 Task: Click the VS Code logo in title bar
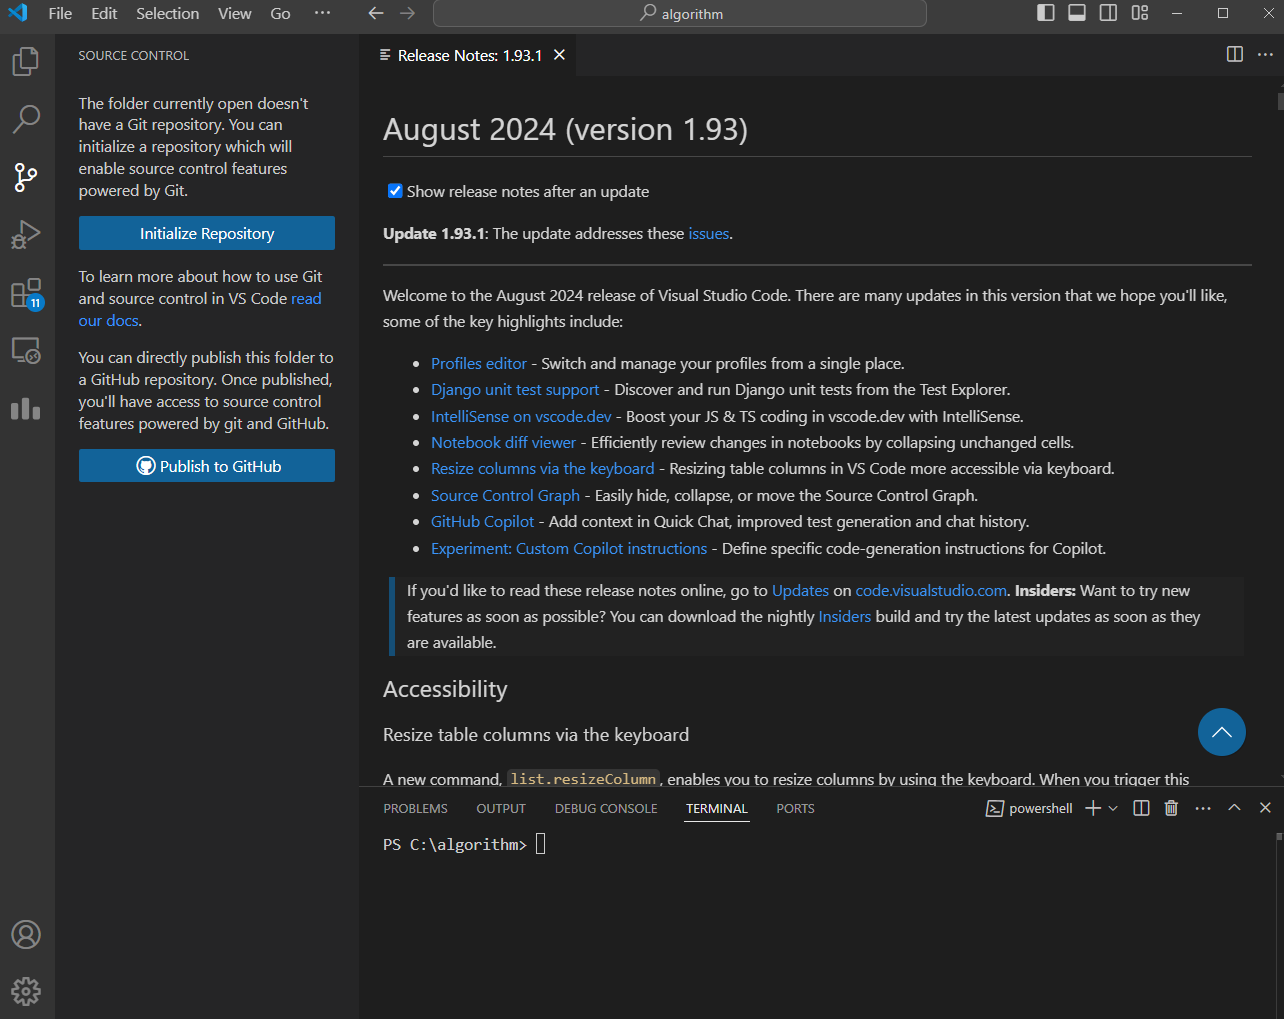click(18, 13)
